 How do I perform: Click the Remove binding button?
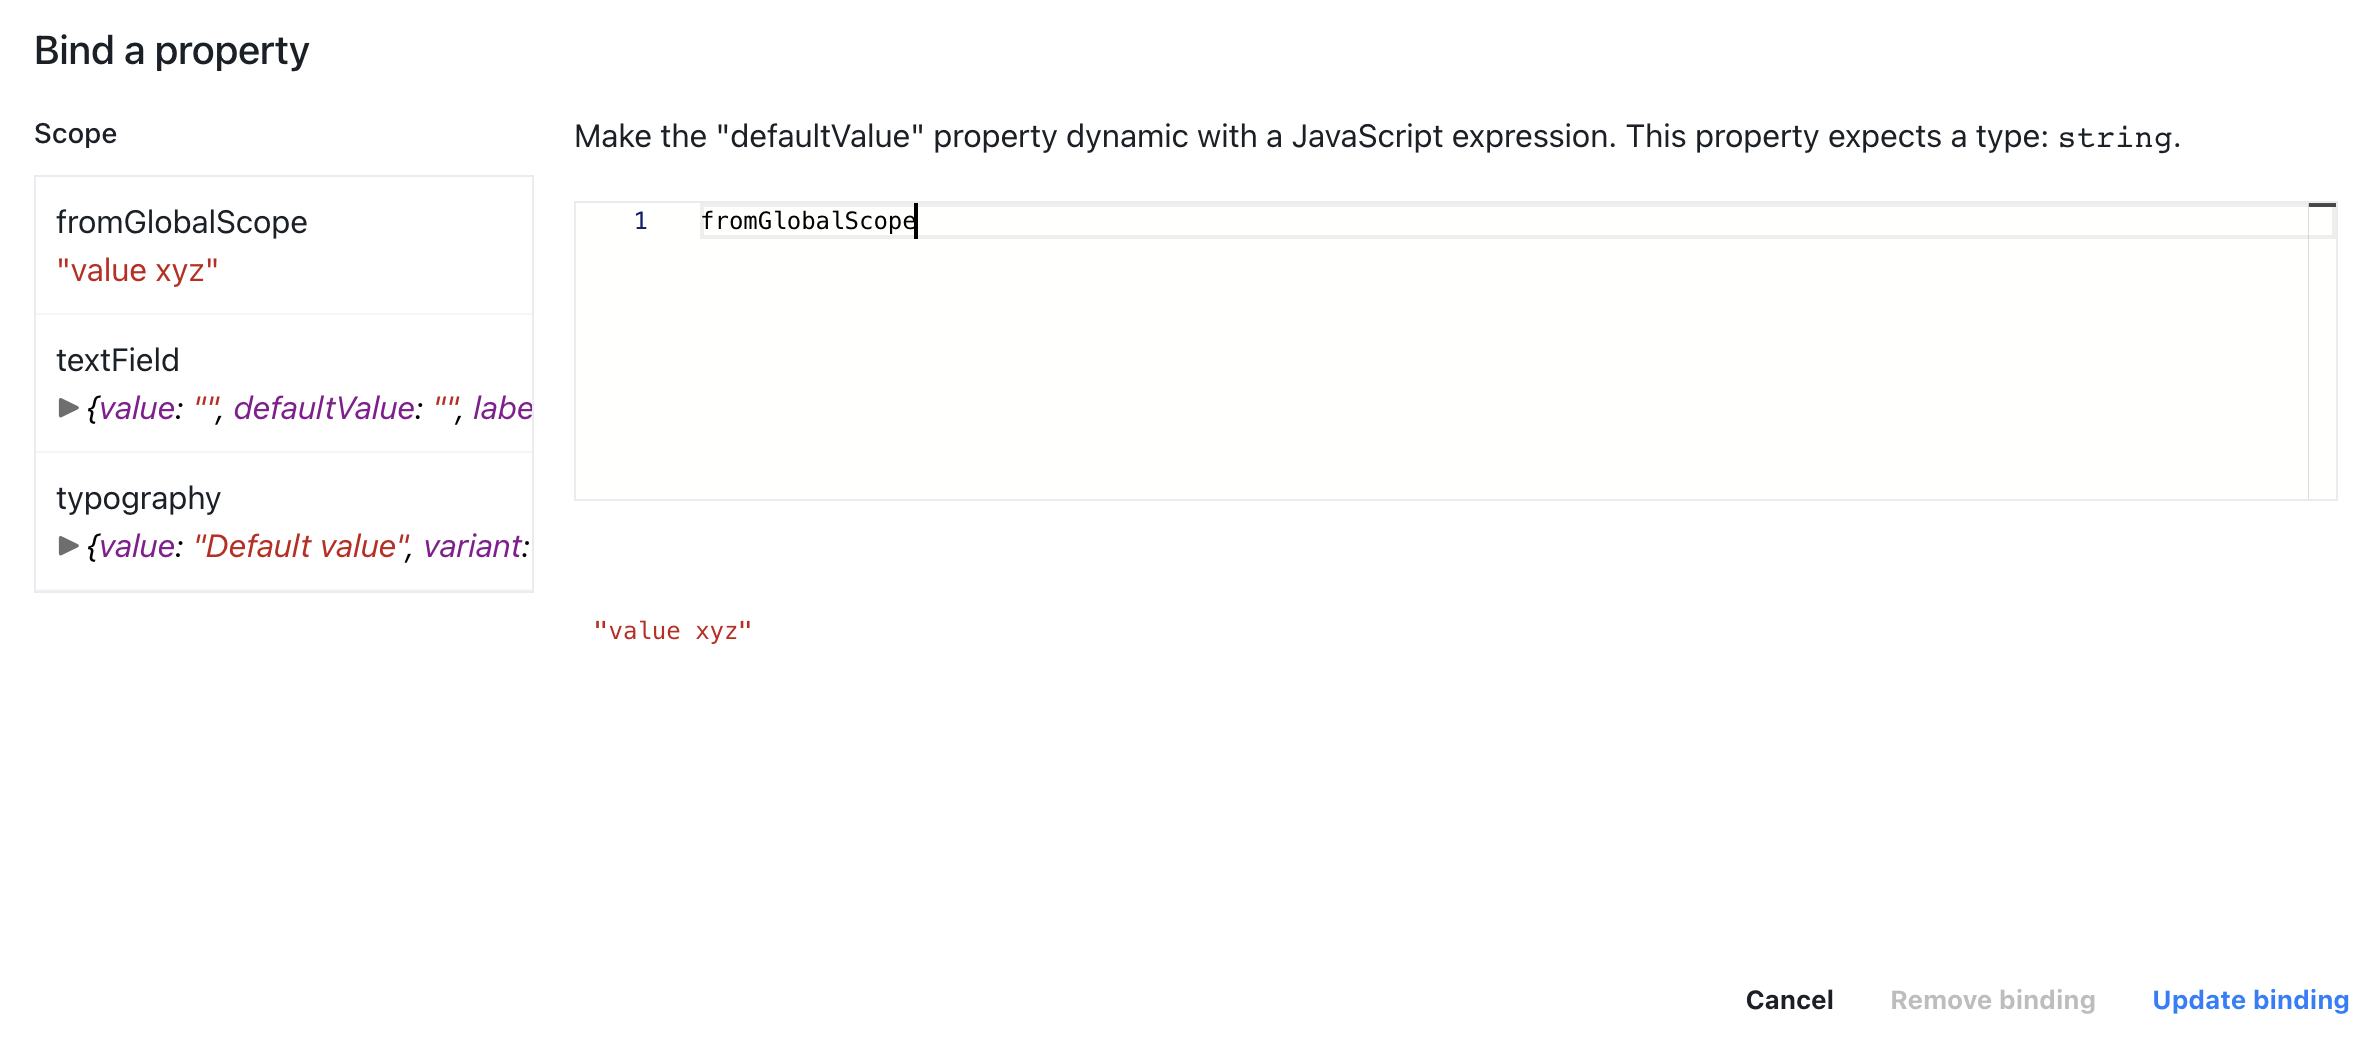[x=1992, y=1000]
